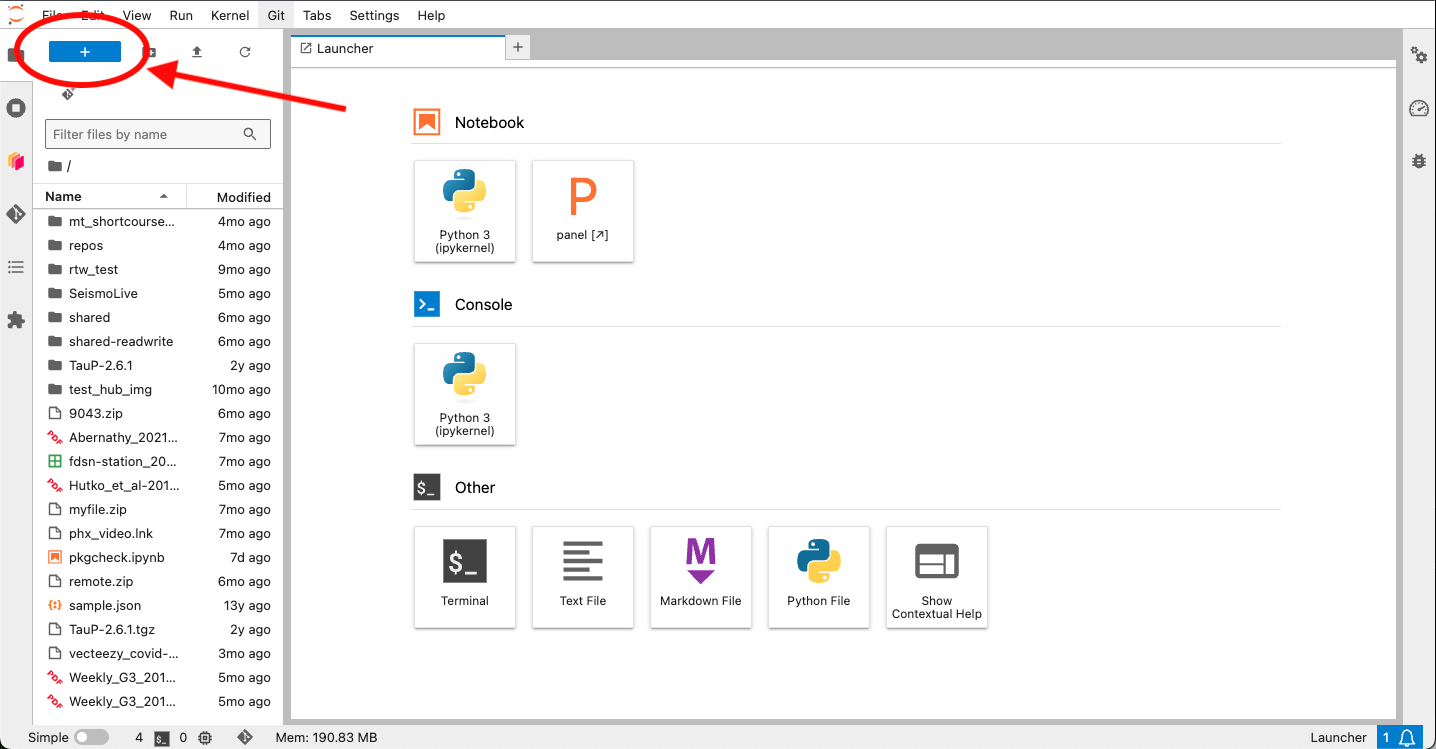Start a Python 3 (ipykernel) console
The image size is (1436, 749).
(x=465, y=394)
